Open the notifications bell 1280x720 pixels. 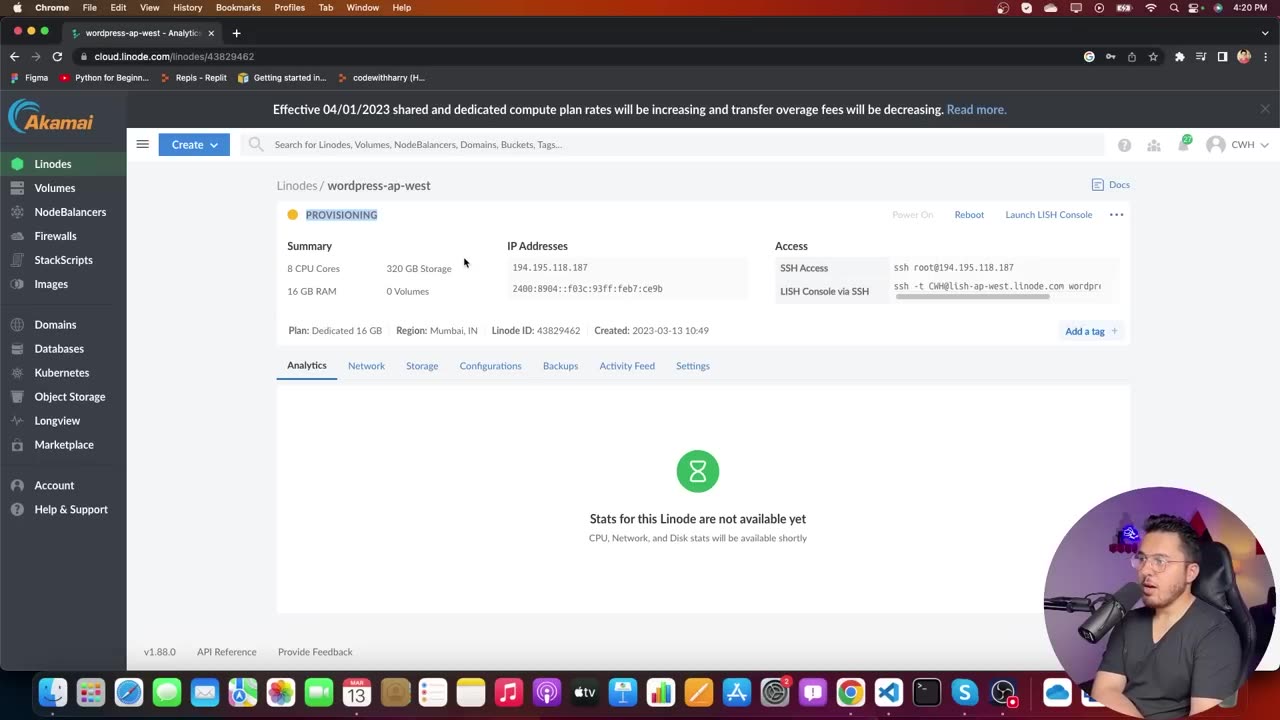pos(1184,144)
